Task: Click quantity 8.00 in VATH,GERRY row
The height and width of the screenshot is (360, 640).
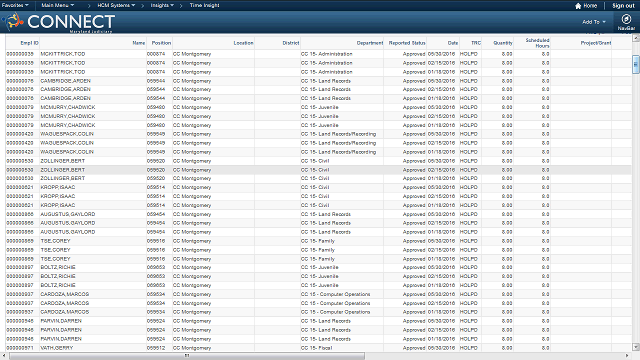Action: click(507, 348)
